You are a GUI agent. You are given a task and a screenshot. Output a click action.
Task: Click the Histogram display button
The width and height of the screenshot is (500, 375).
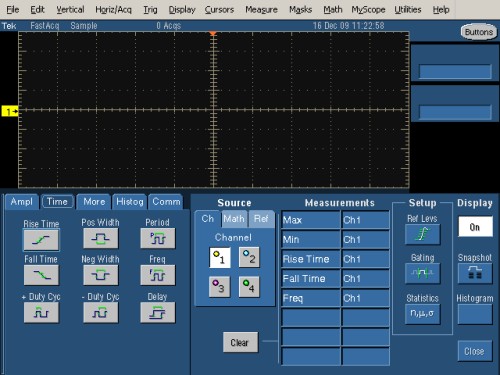coord(475,314)
